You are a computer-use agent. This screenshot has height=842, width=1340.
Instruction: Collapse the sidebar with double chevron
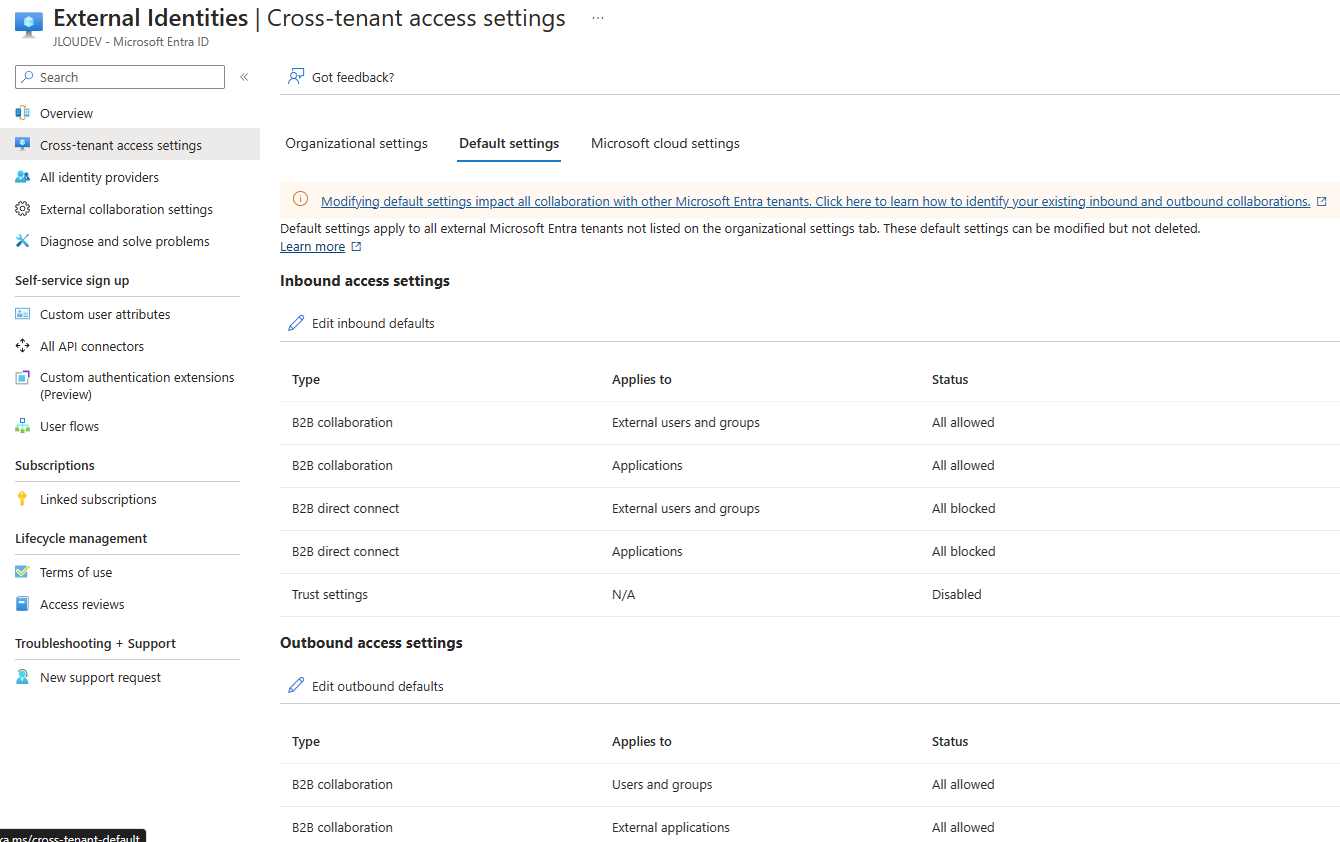[x=244, y=77]
